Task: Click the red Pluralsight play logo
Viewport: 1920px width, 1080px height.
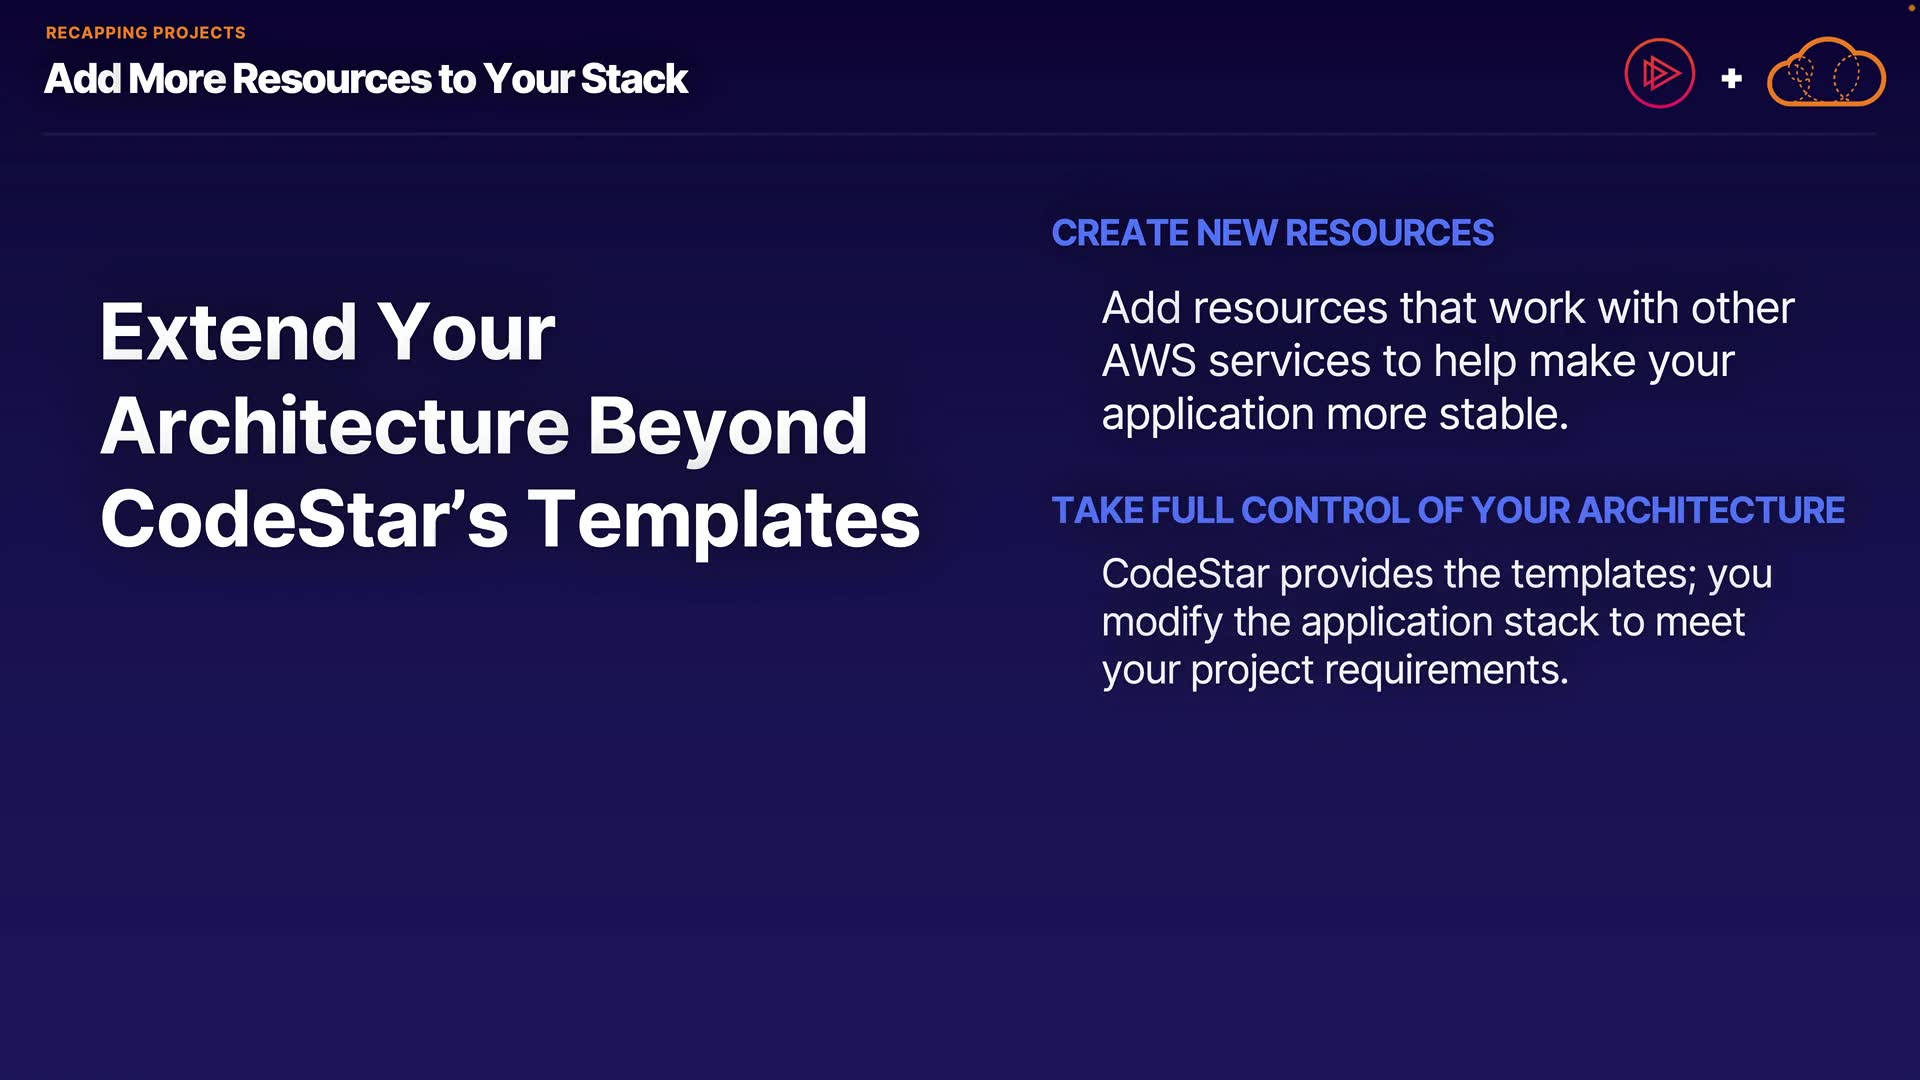Action: (x=1659, y=73)
